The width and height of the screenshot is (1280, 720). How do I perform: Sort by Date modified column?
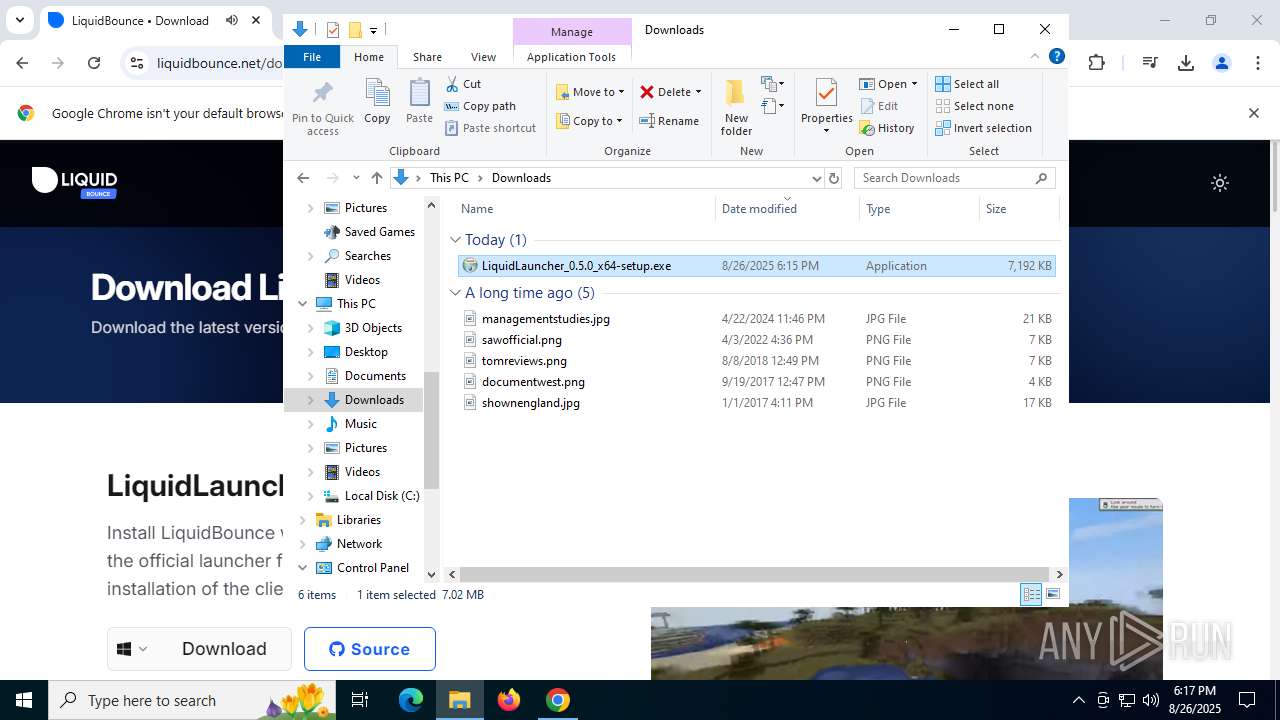[x=786, y=209]
